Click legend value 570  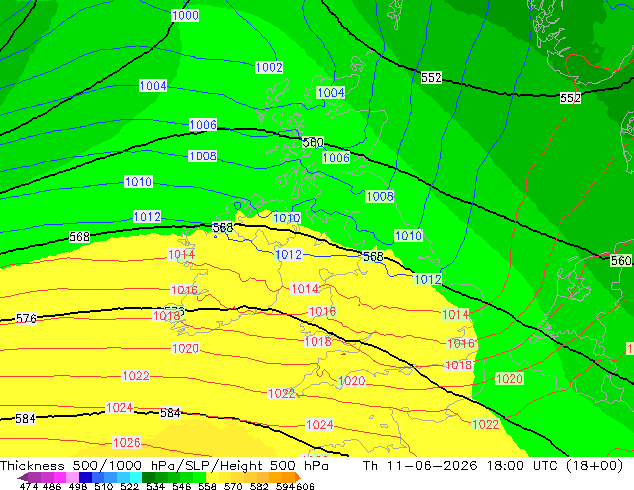tap(233, 486)
